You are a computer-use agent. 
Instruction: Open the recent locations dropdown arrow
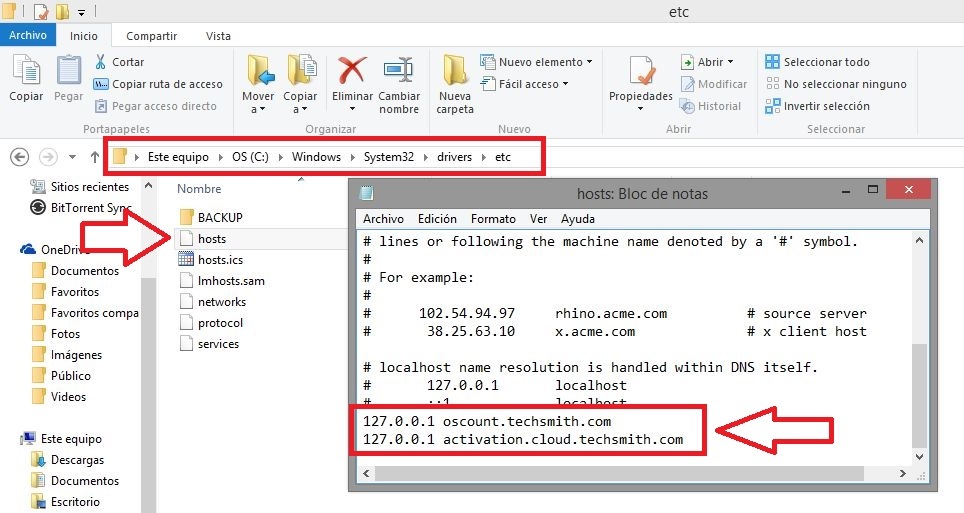pyautogui.click(x=73, y=157)
